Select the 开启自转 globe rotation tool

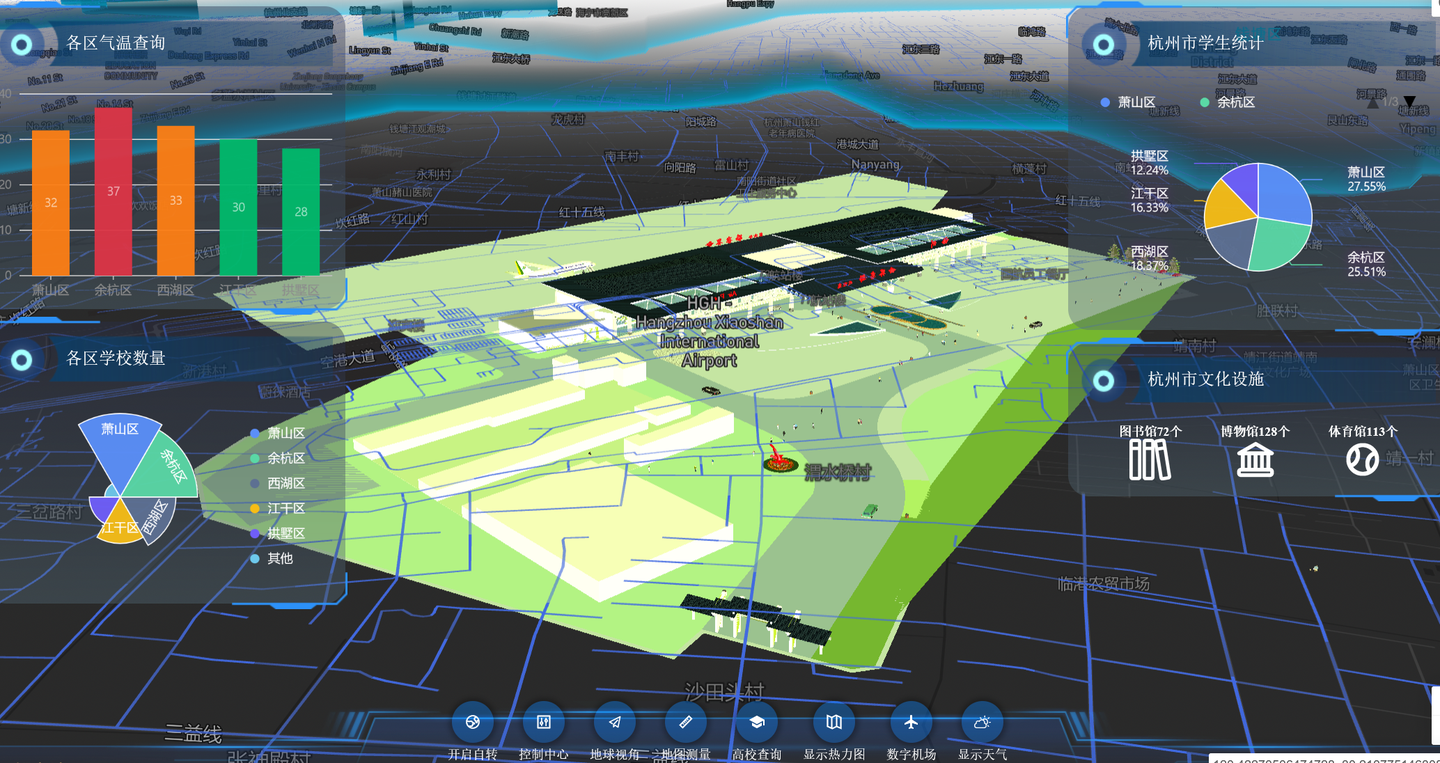tap(472, 722)
